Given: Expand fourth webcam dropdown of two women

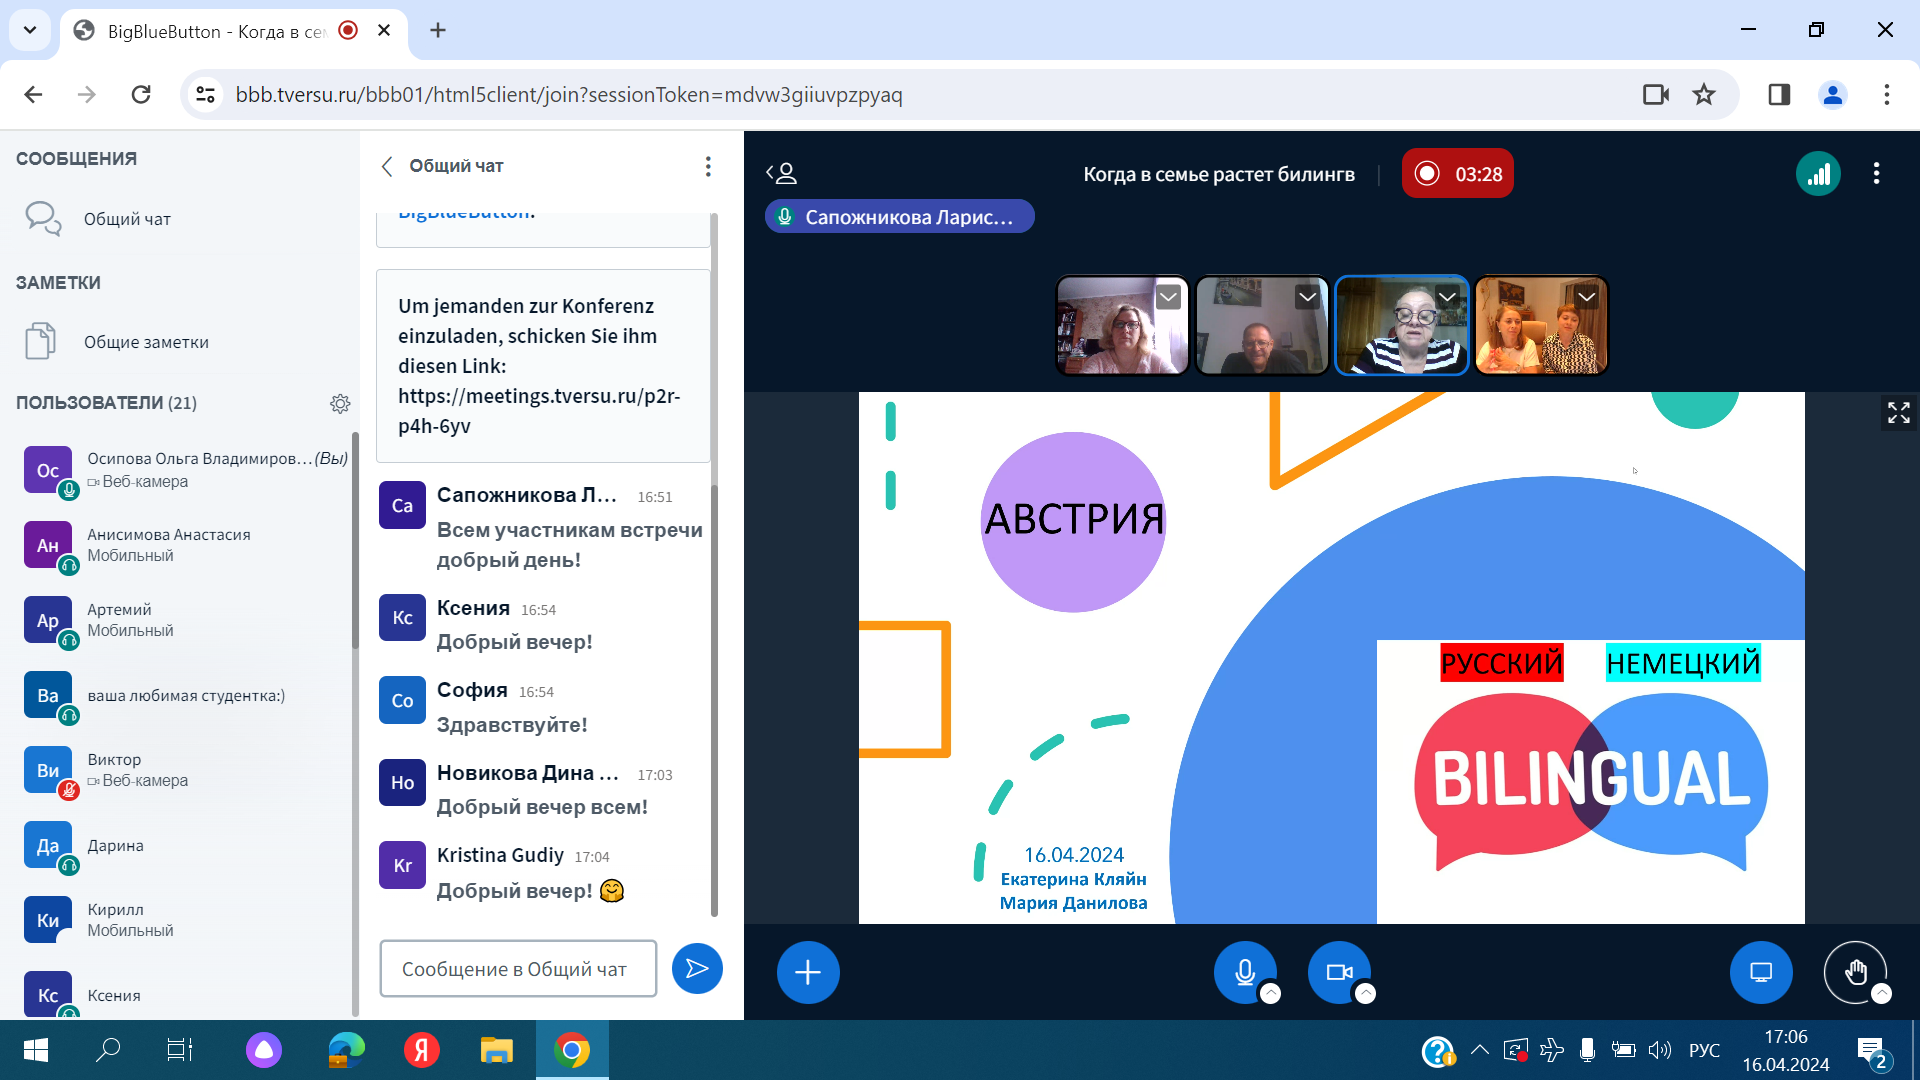Looking at the screenshot, I should [x=1587, y=297].
